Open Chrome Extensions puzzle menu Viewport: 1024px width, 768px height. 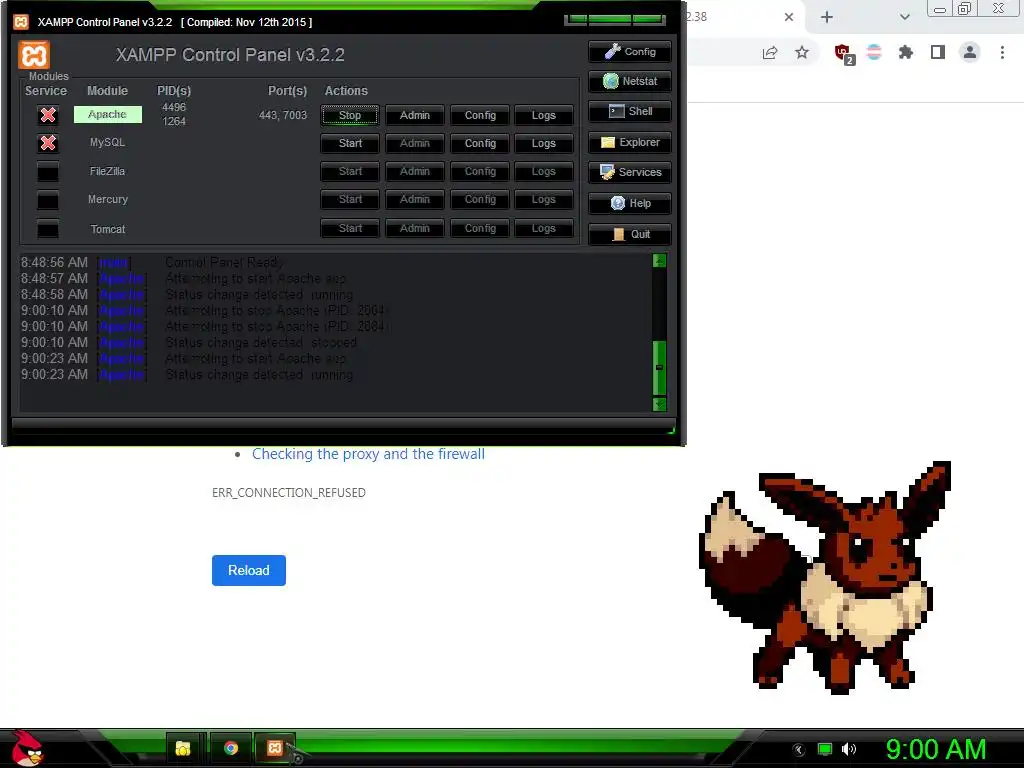point(906,52)
